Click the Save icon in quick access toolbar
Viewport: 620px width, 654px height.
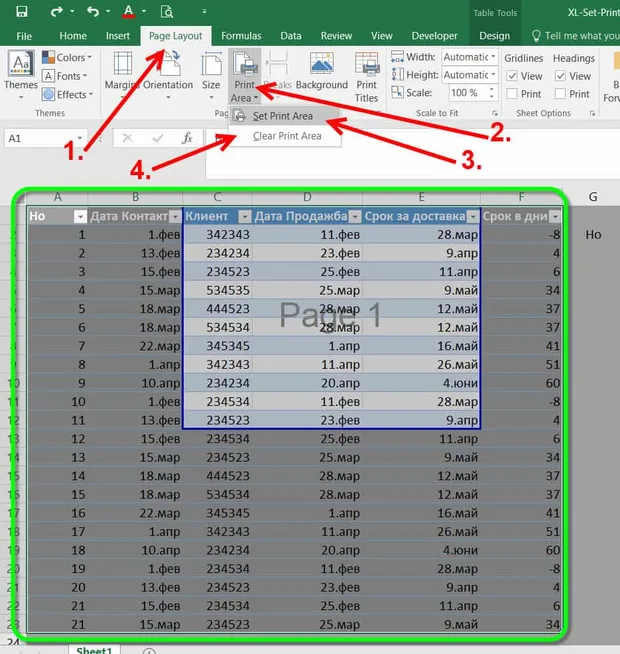coord(21,11)
